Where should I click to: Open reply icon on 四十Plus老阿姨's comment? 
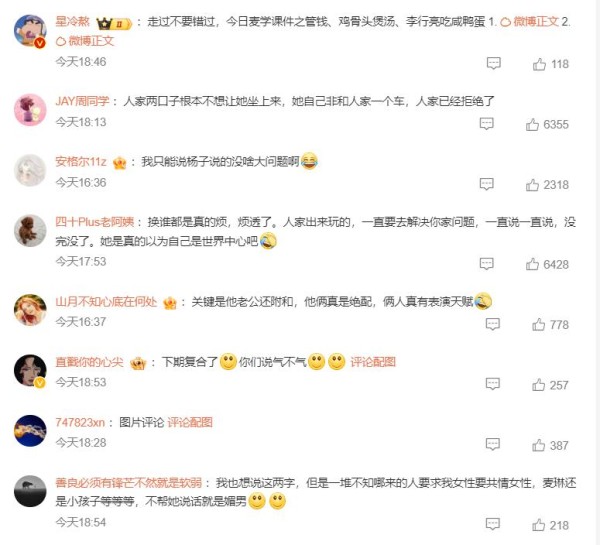(x=486, y=264)
